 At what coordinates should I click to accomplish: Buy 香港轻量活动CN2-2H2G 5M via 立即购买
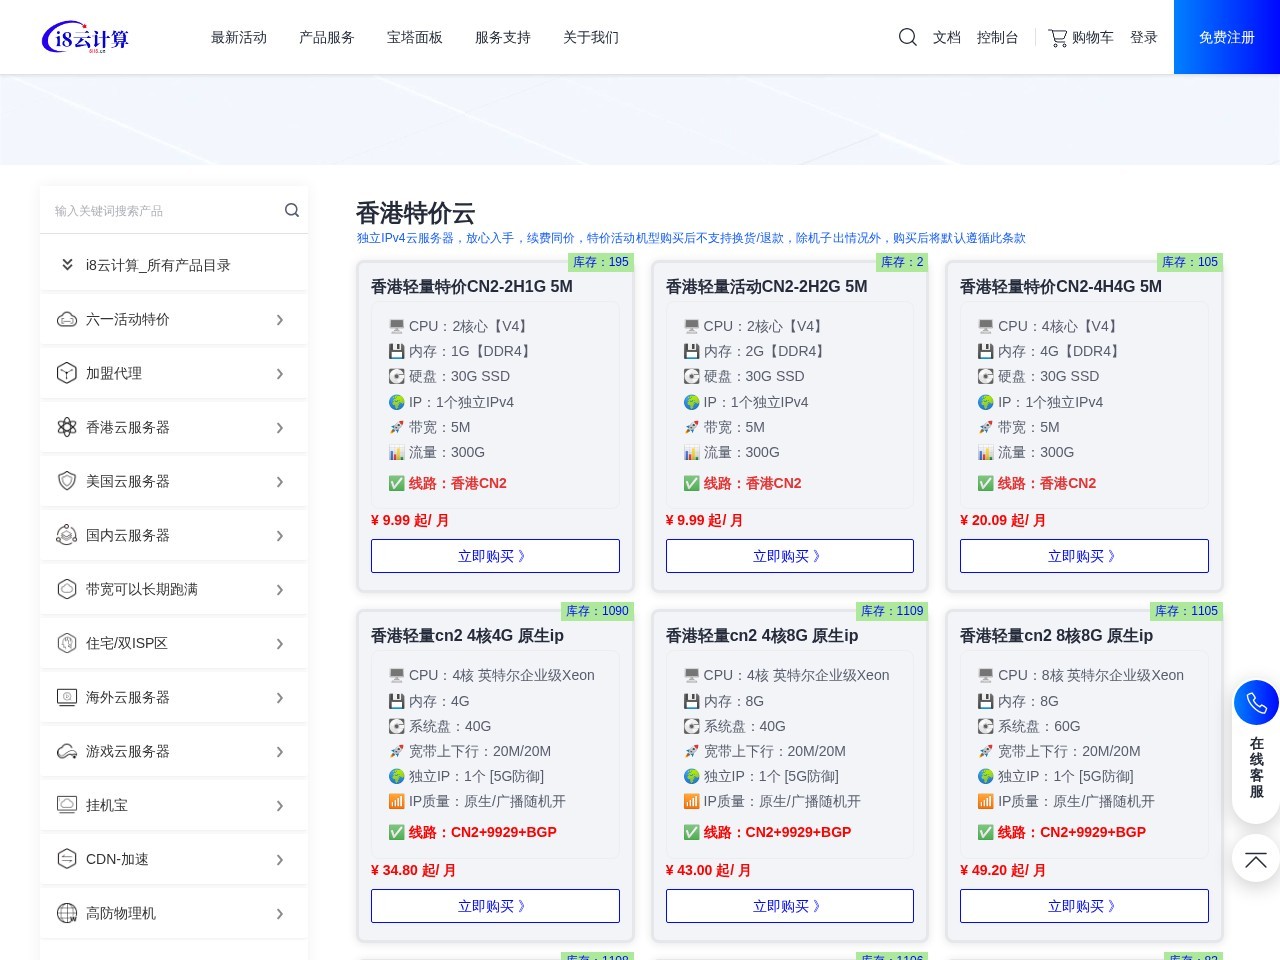790,556
